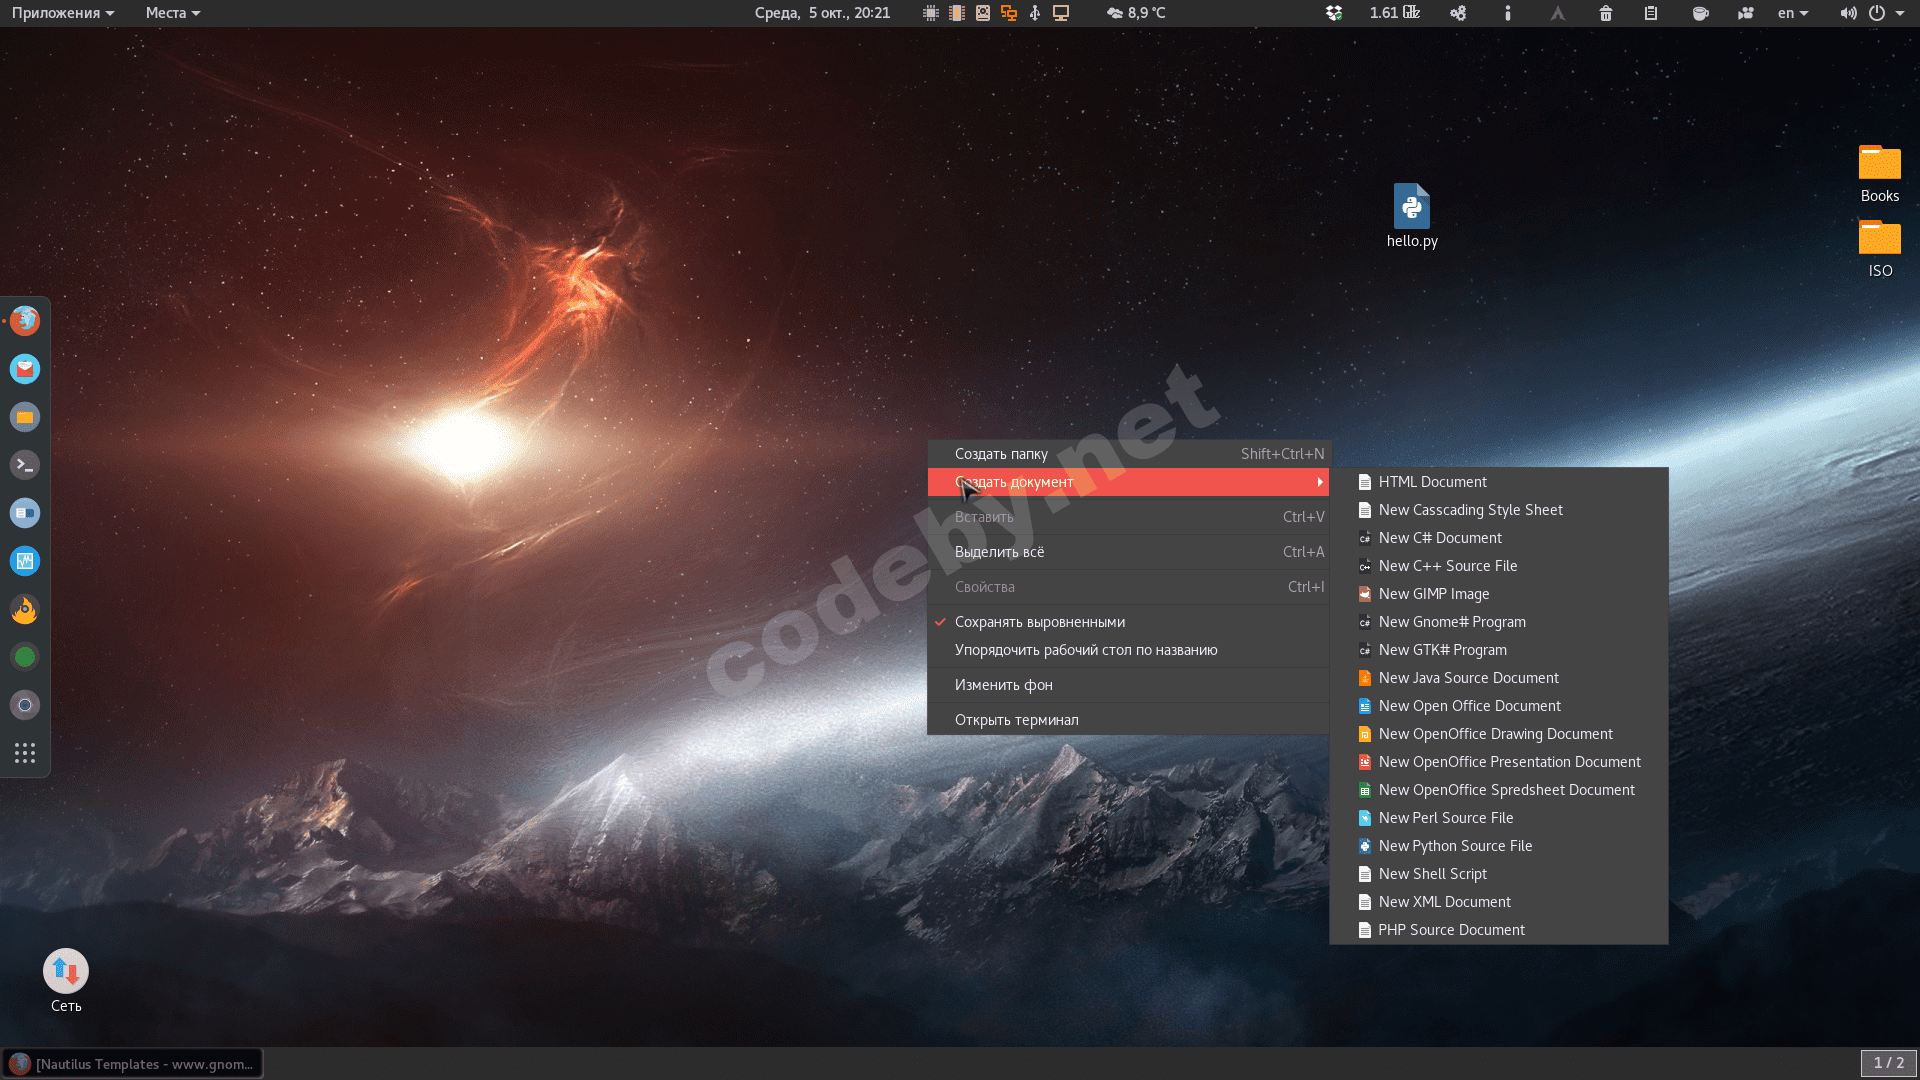Click Создать папку in context menu
Screen dimensions: 1920x1080
point(1001,454)
